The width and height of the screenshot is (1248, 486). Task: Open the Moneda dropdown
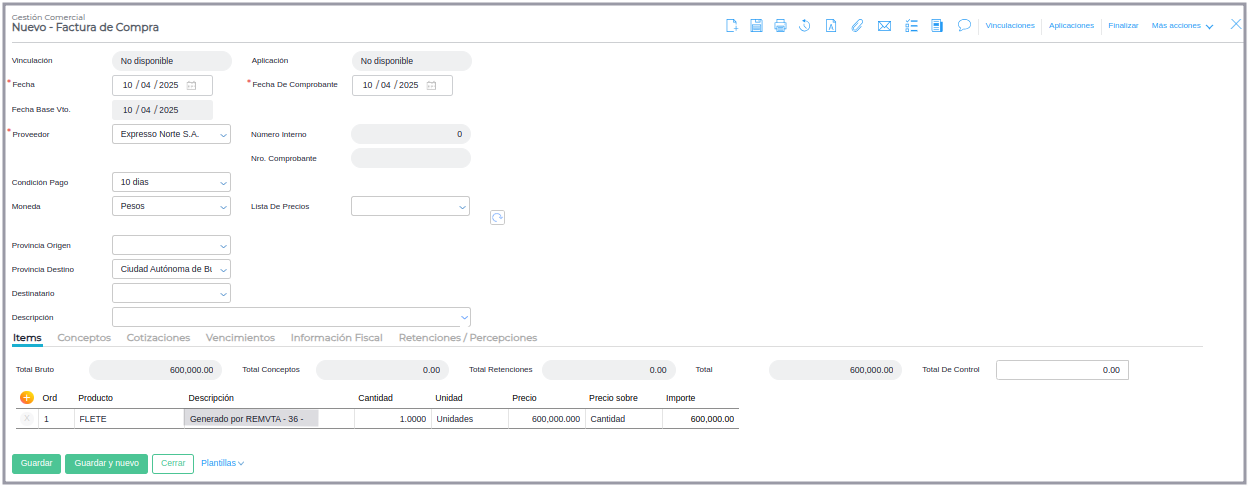222,207
